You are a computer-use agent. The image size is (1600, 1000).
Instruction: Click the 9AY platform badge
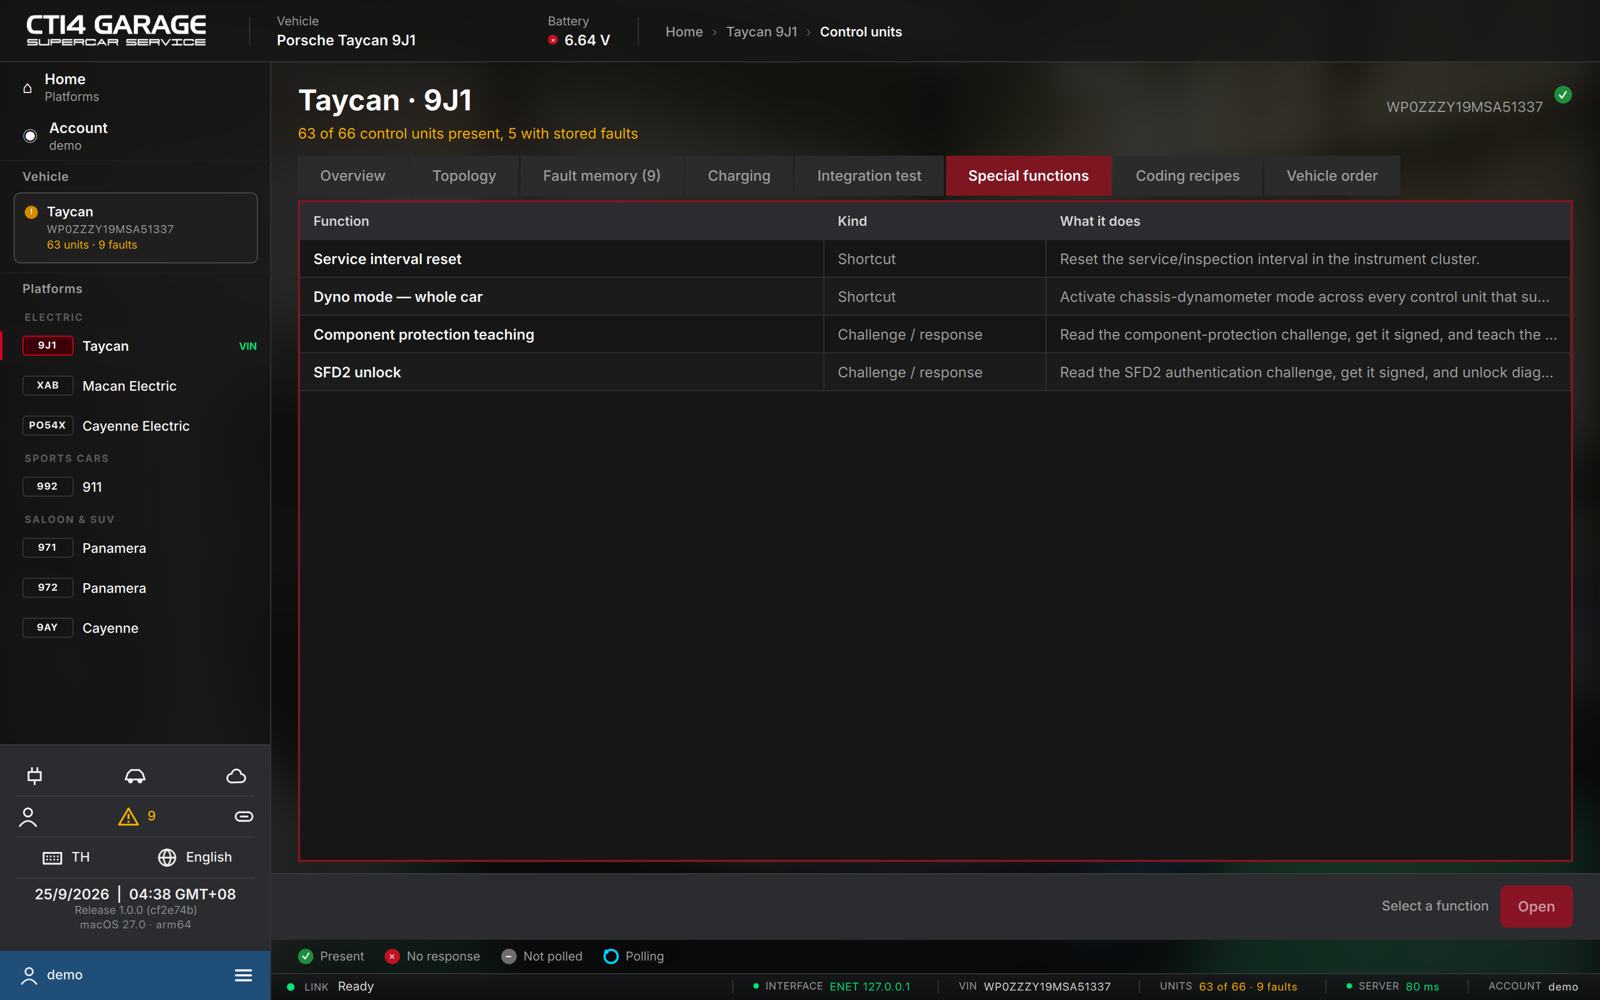(47, 628)
